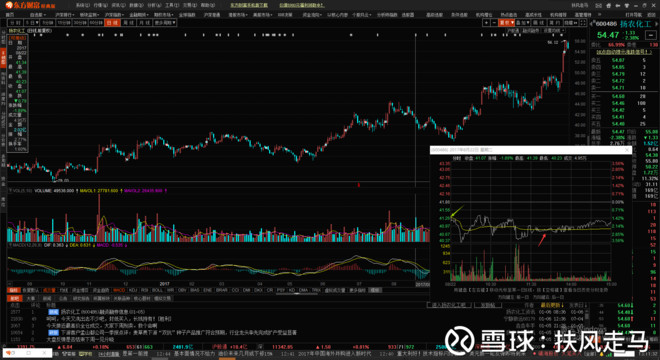Select 月线 monthly period

tap(144, 22)
